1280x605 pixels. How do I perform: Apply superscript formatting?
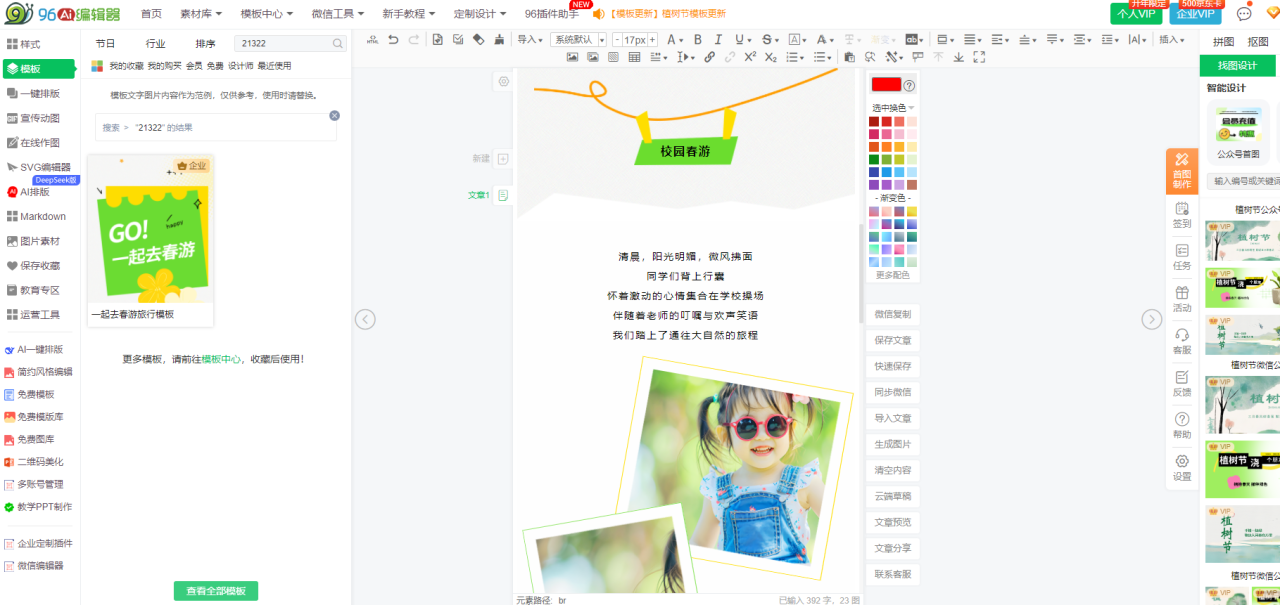point(750,57)
